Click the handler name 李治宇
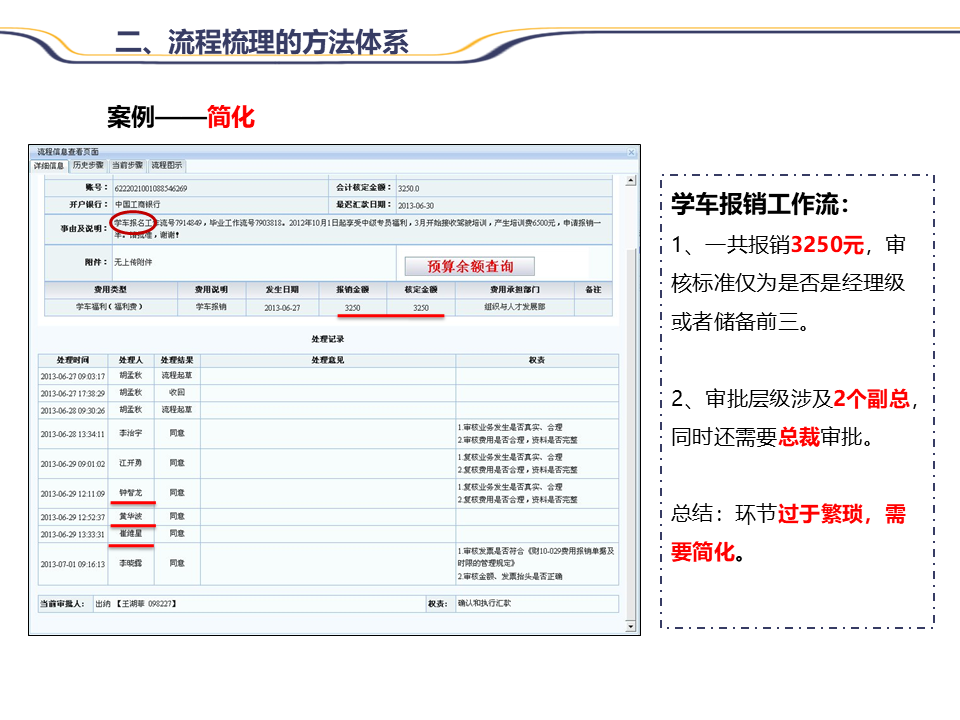This screenshot has height=720, width=960. (x=130, y=433)
